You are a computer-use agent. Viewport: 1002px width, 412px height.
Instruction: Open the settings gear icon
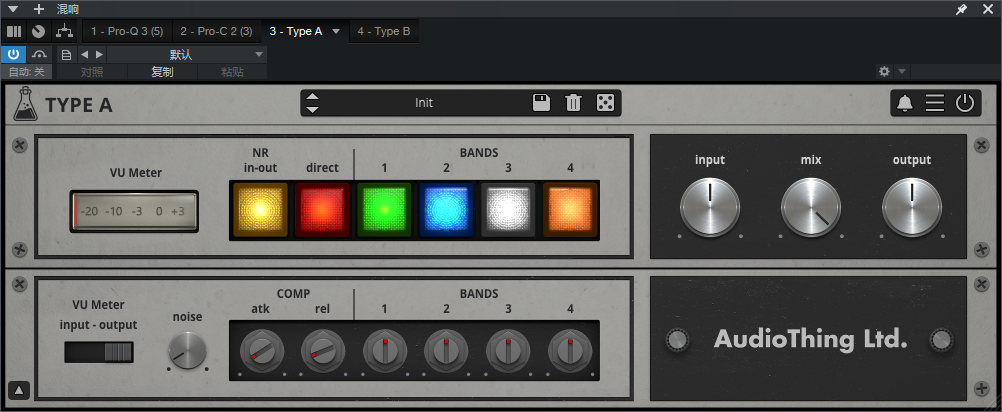click(884, 72)
